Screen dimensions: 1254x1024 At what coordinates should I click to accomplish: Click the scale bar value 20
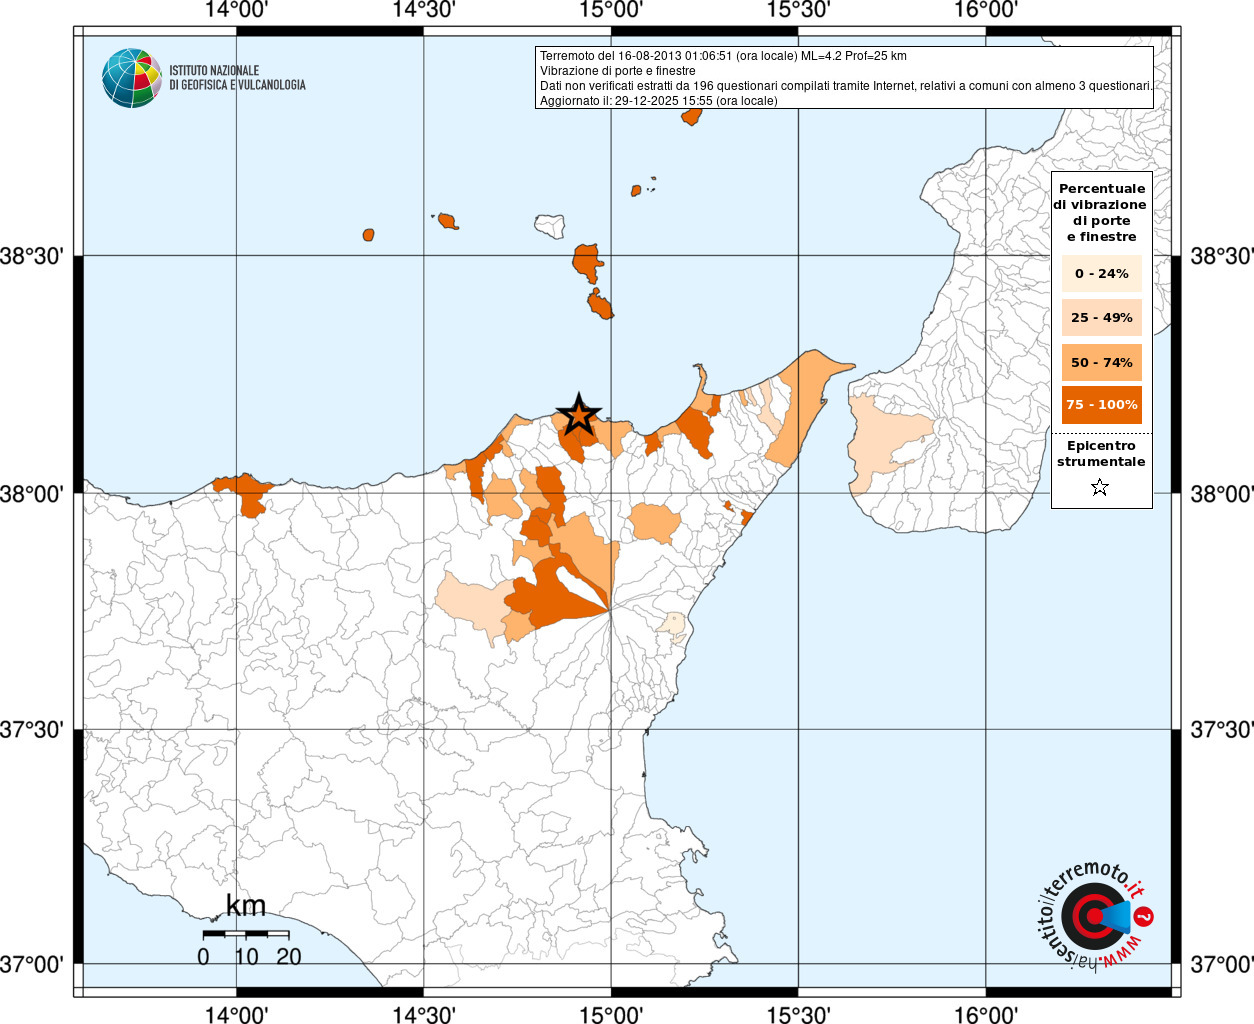289,956
